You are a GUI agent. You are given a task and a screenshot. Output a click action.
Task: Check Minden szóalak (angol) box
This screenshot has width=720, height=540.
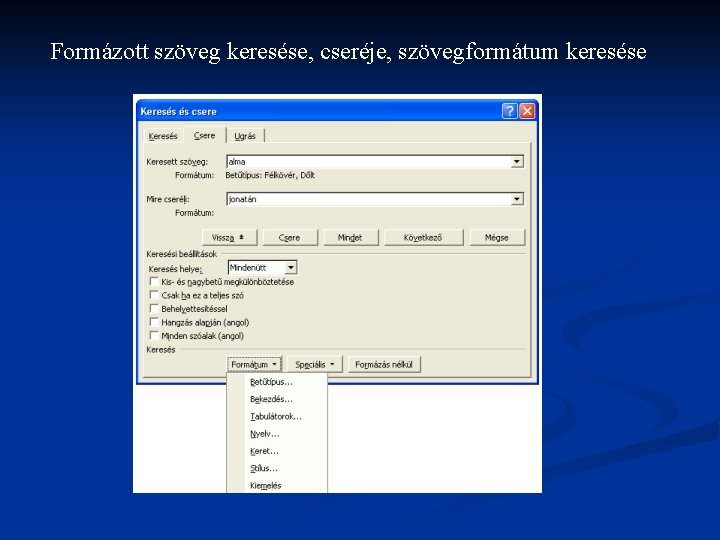click(154, 335)
